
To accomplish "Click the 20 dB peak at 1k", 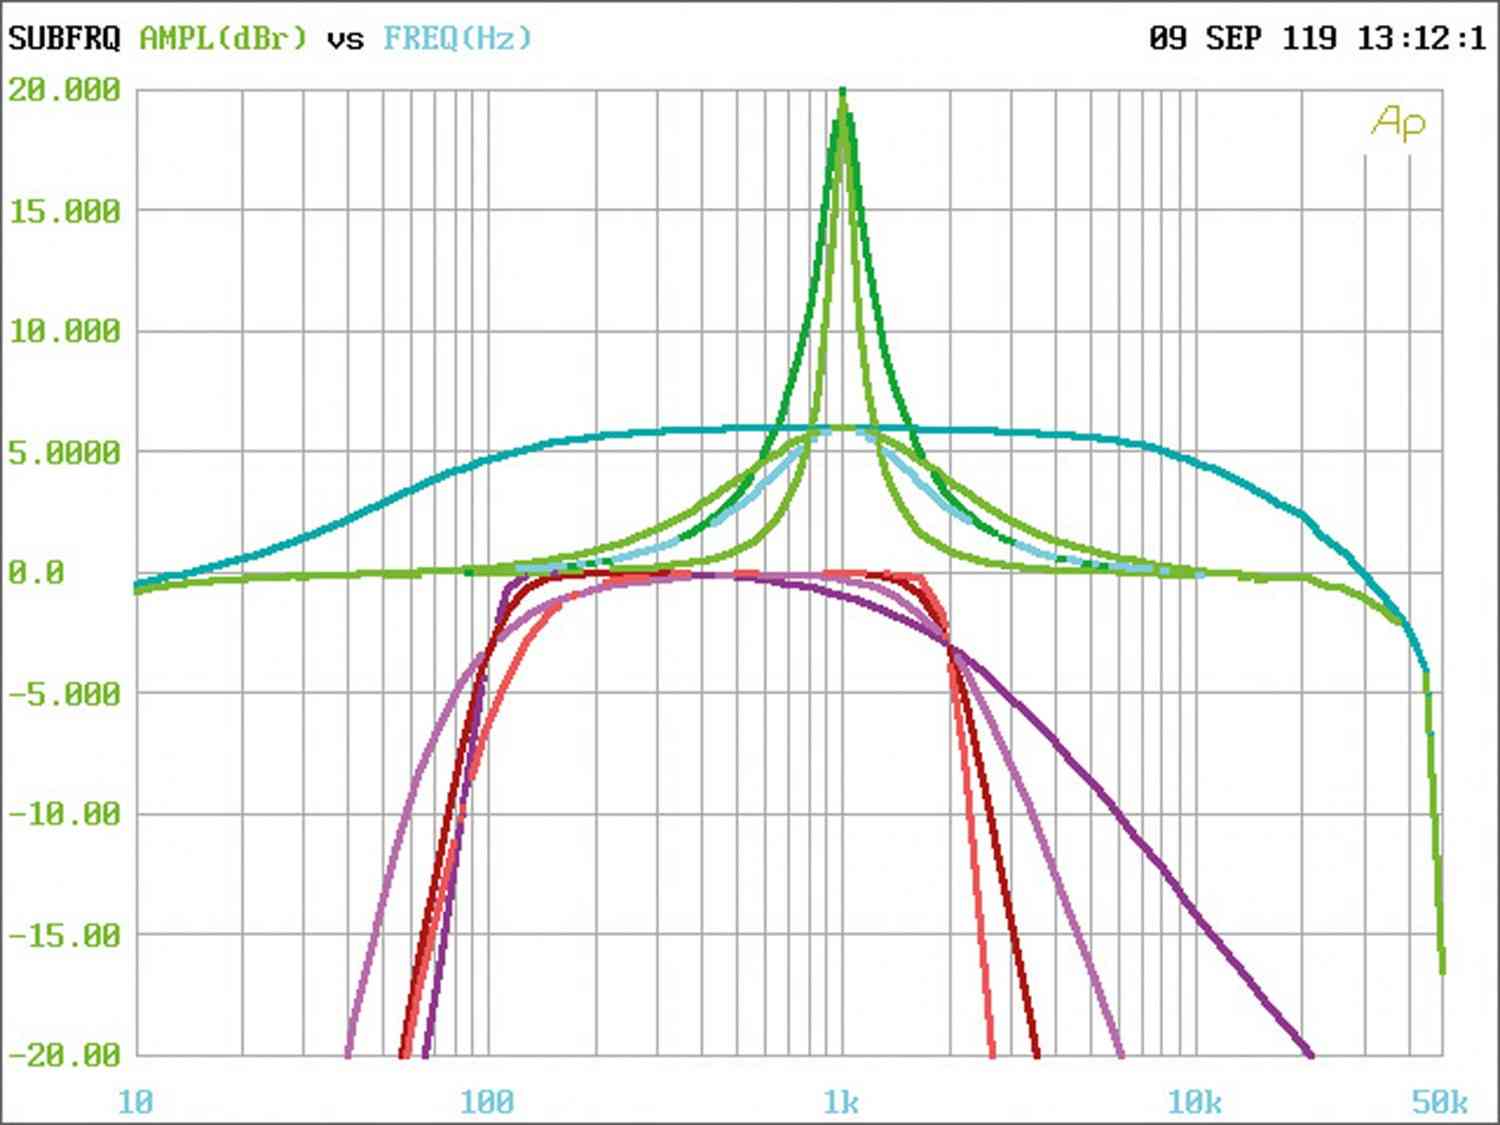I will point(843,92).
